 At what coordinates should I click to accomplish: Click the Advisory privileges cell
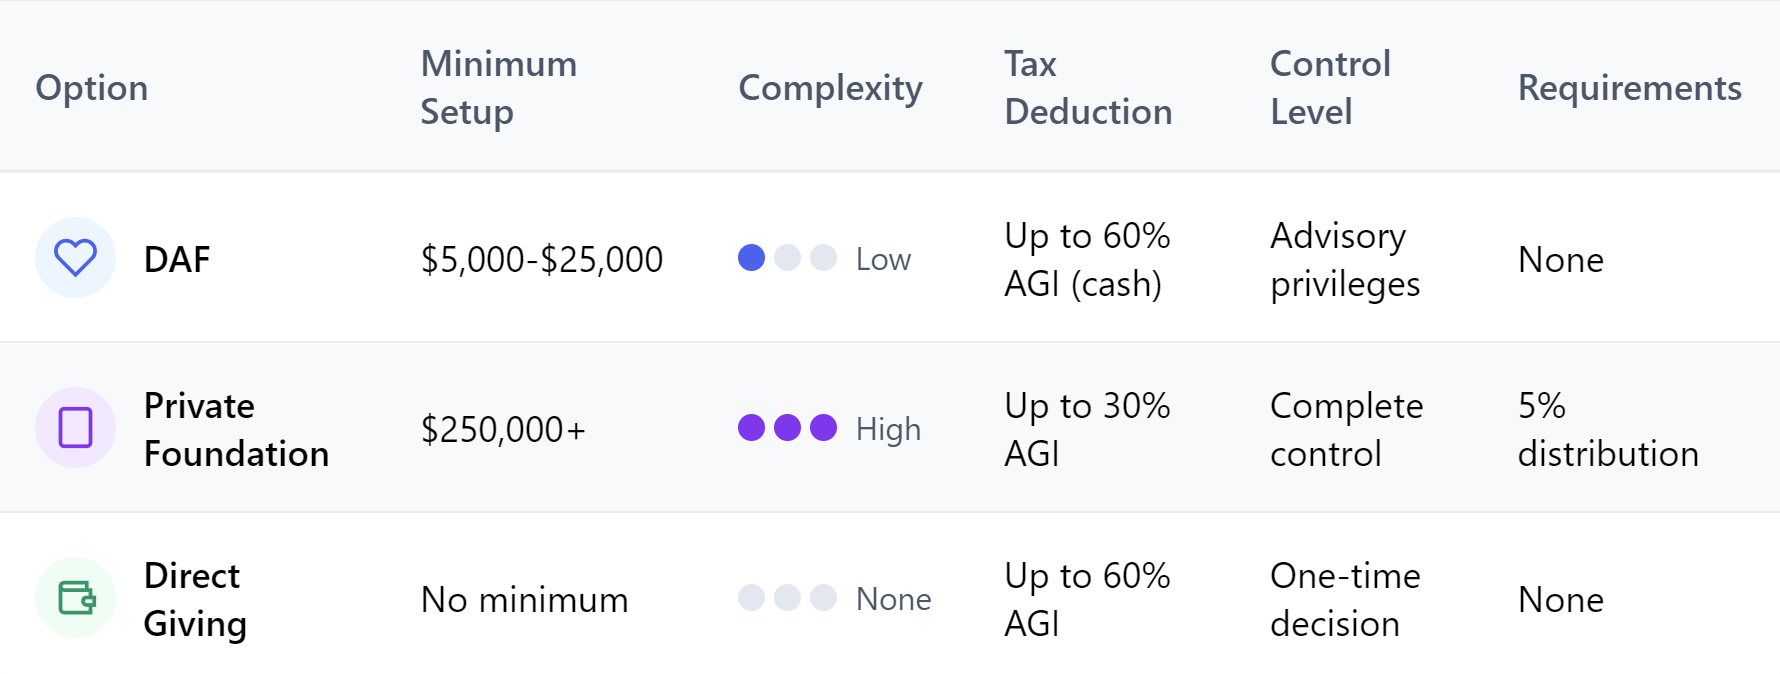pos(1345,260)
